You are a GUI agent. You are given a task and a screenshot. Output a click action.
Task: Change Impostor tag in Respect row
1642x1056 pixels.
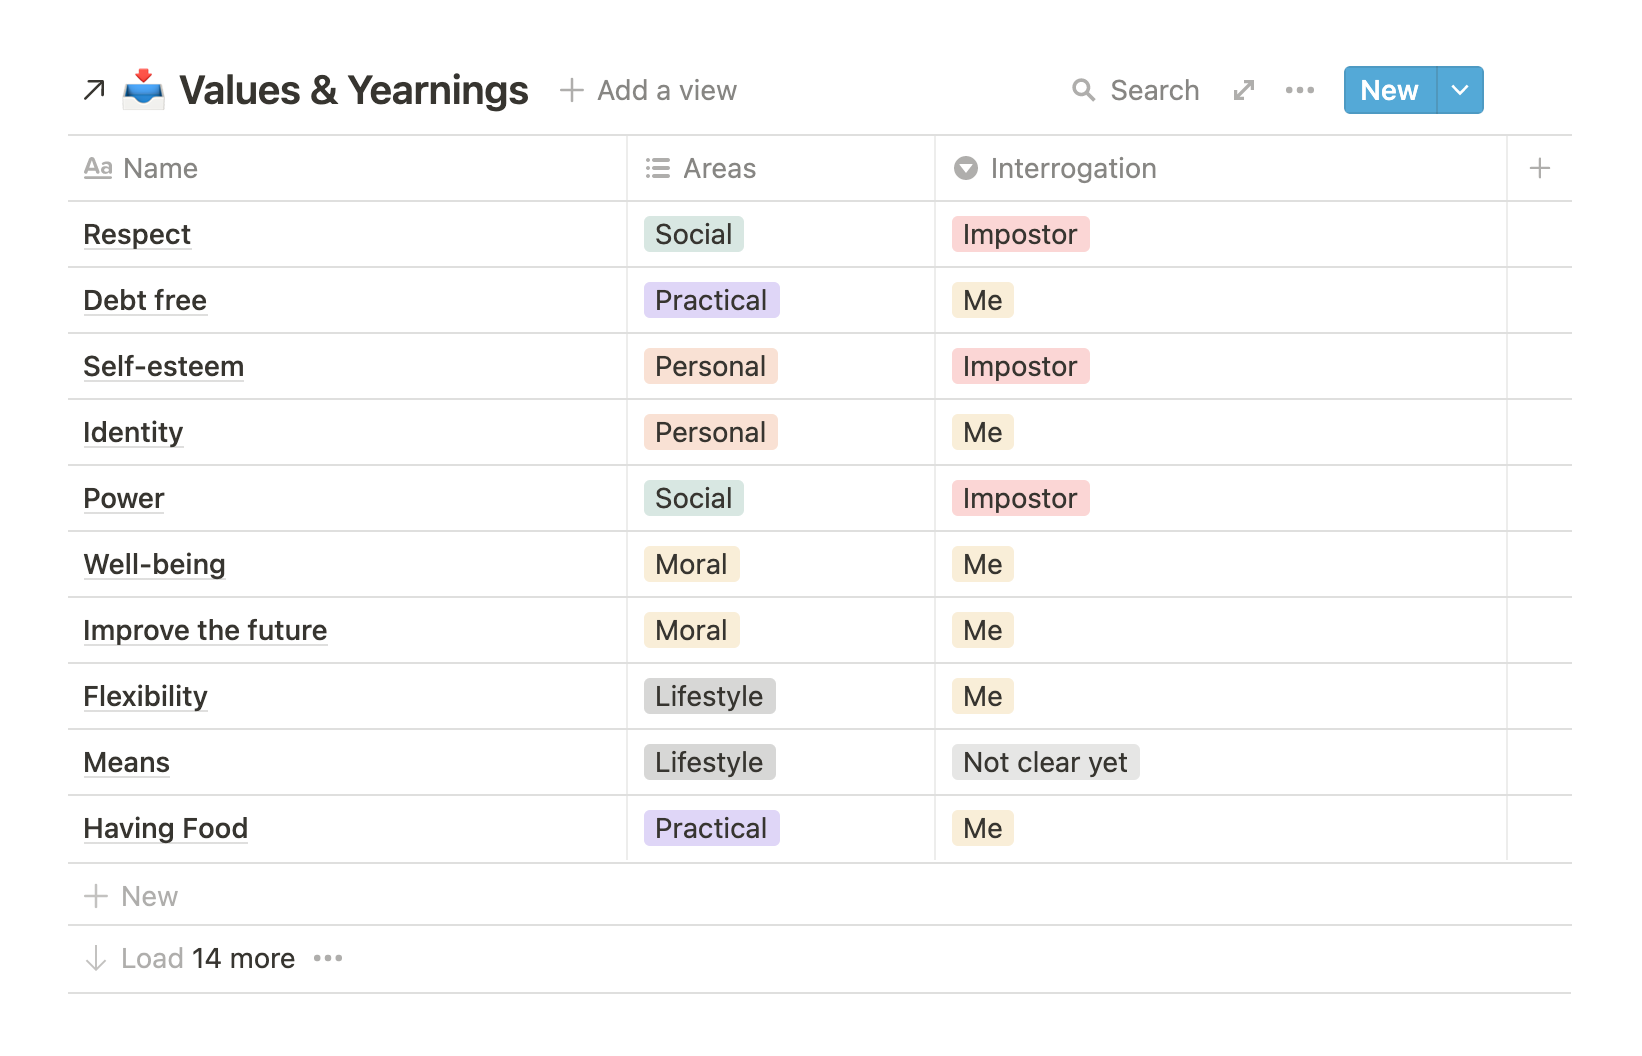point(1020,234)
